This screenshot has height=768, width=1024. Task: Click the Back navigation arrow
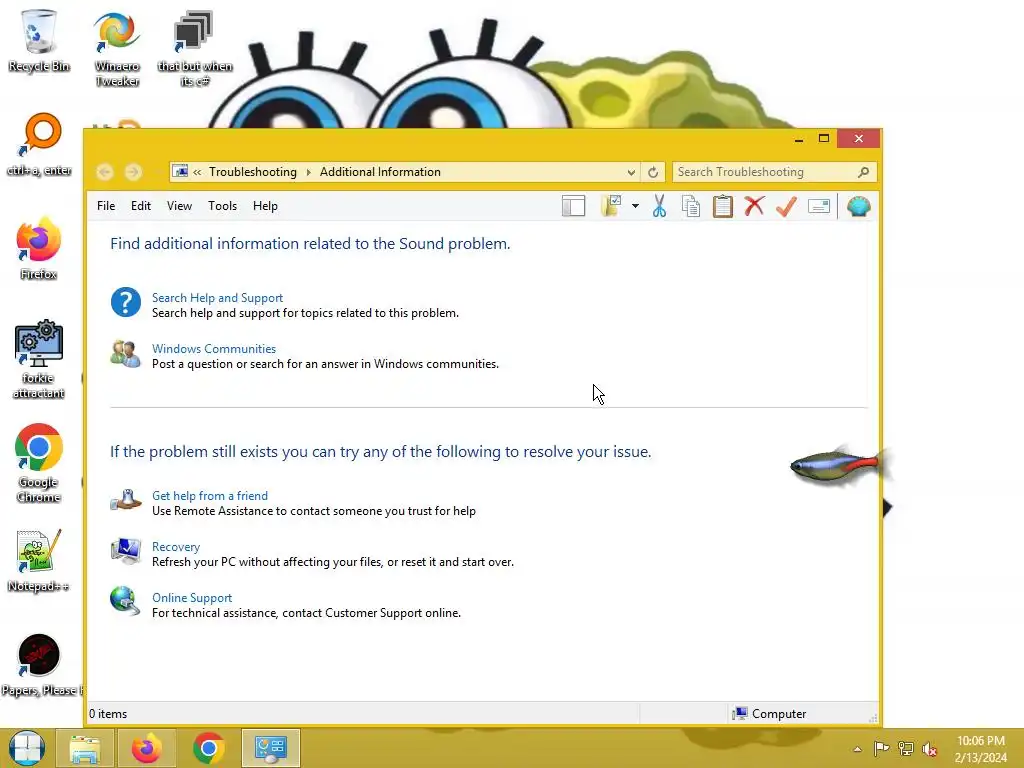[104, 172]
